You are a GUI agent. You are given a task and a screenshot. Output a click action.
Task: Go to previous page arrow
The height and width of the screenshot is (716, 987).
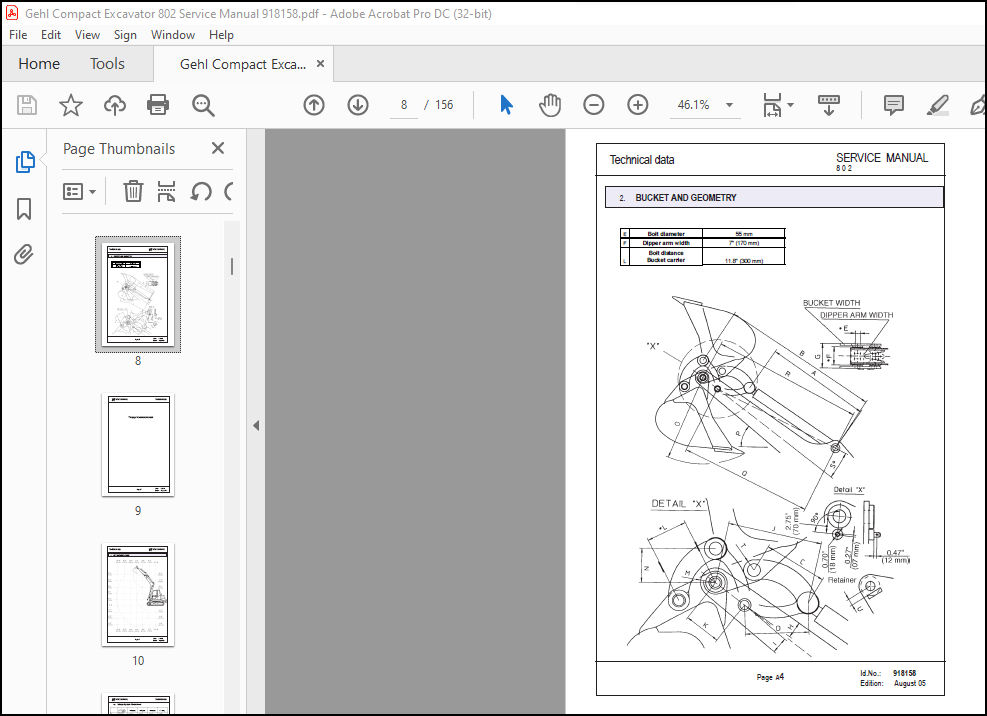coord(313,105)
